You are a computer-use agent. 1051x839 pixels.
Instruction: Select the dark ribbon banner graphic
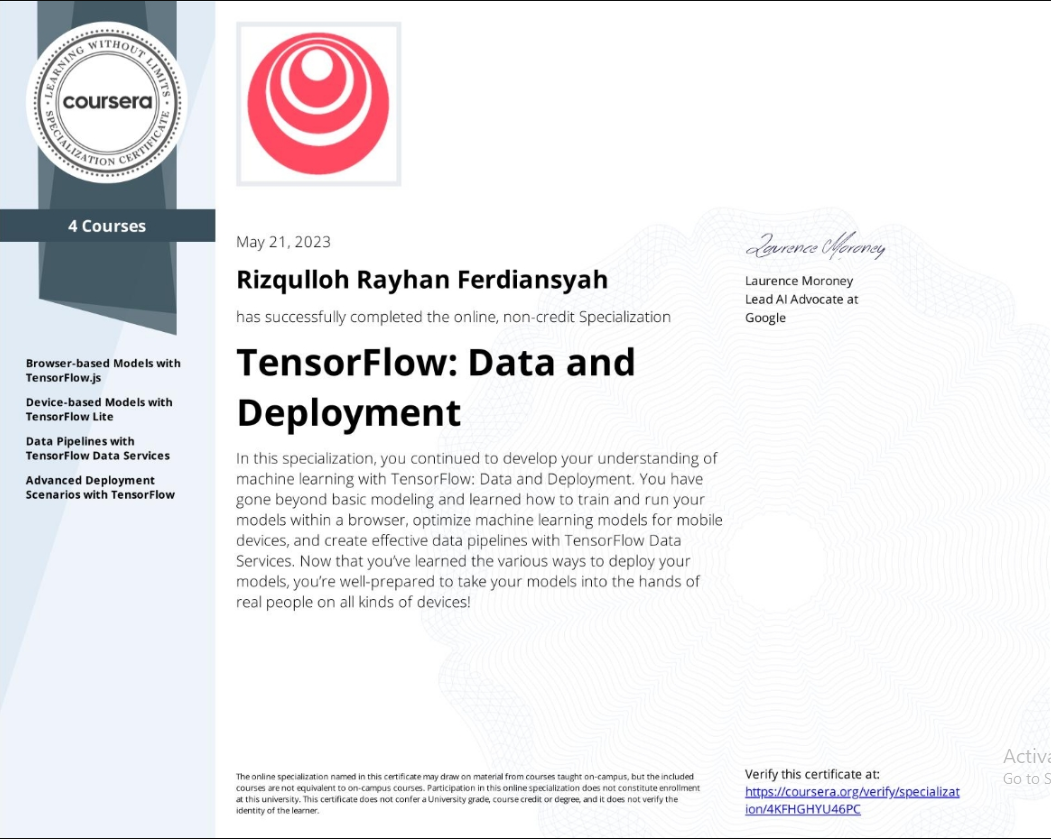click(106, 290)
